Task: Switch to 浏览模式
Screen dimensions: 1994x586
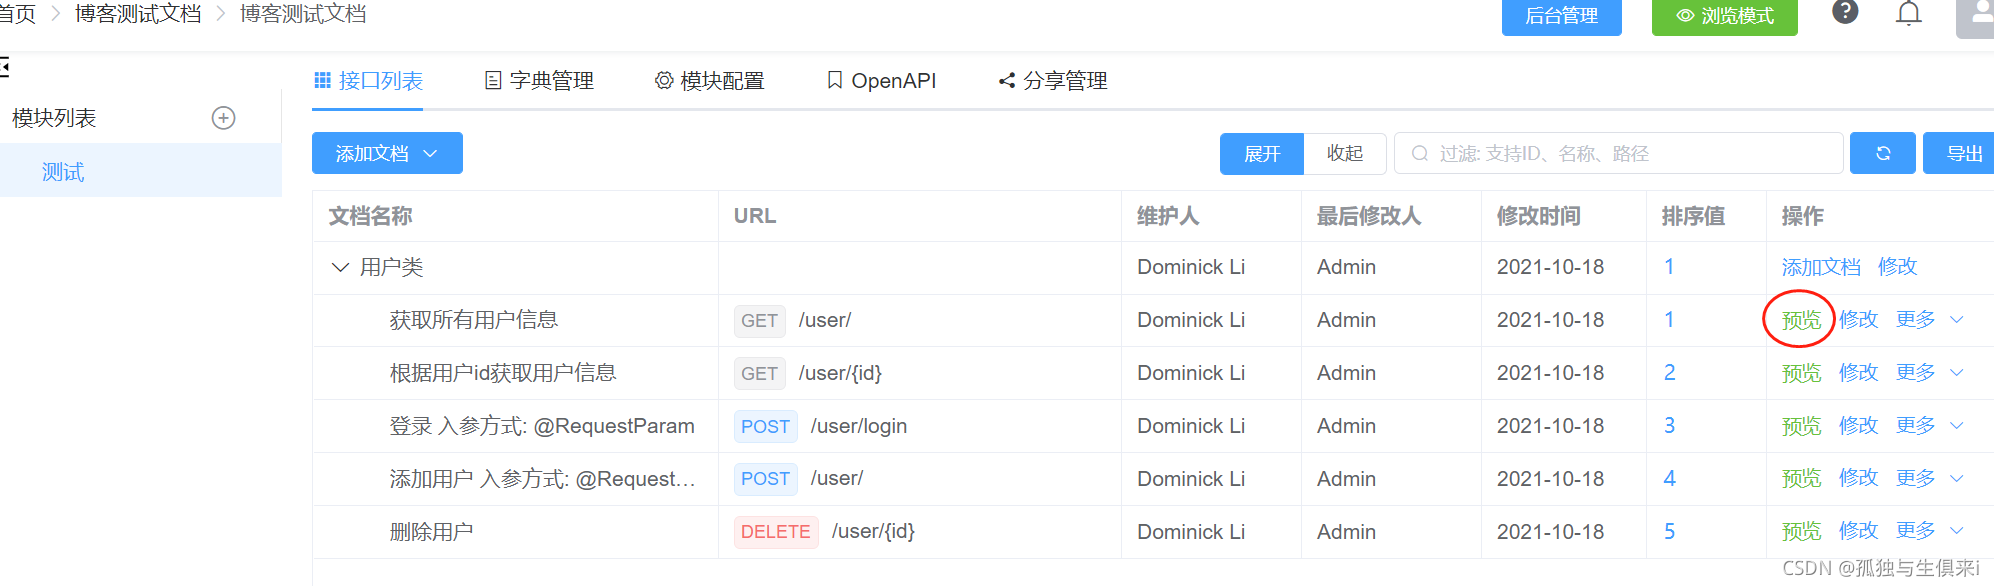Action: [1724, 16]
